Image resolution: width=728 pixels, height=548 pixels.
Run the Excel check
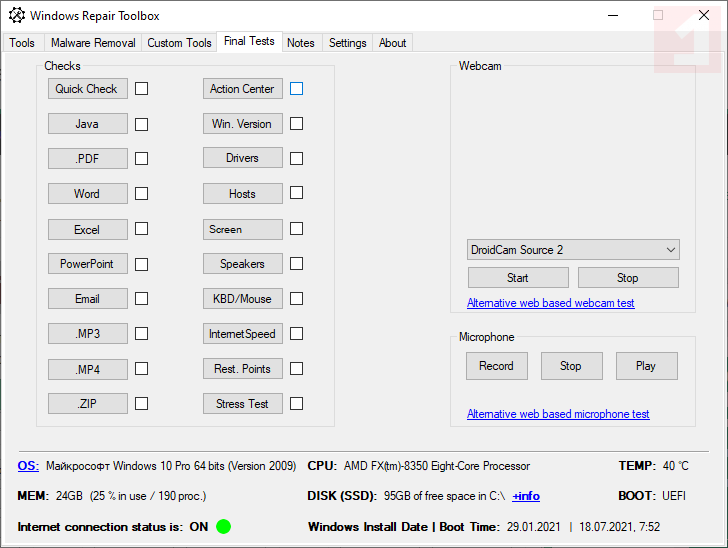click(x=88, y=229)
